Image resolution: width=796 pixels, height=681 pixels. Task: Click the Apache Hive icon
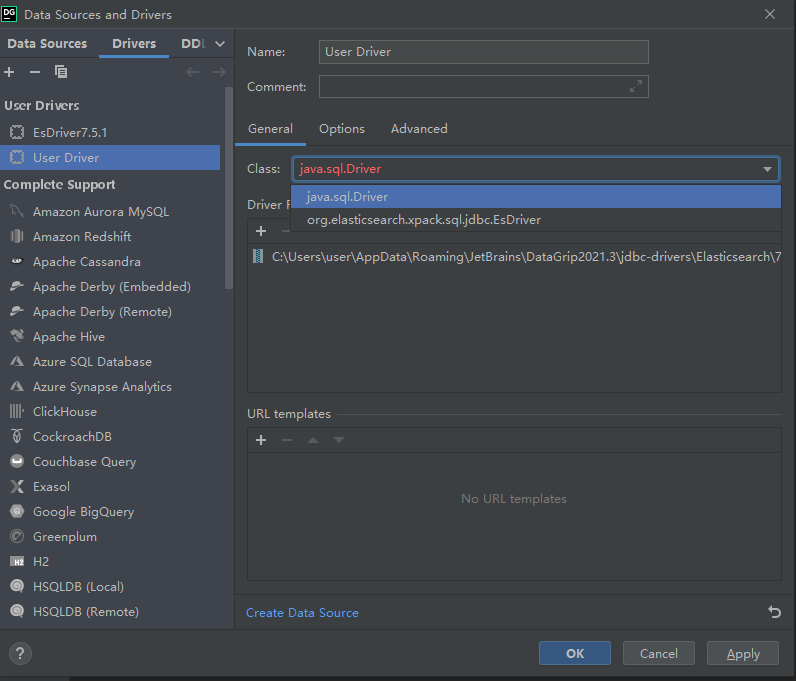(x=17, y=336)
